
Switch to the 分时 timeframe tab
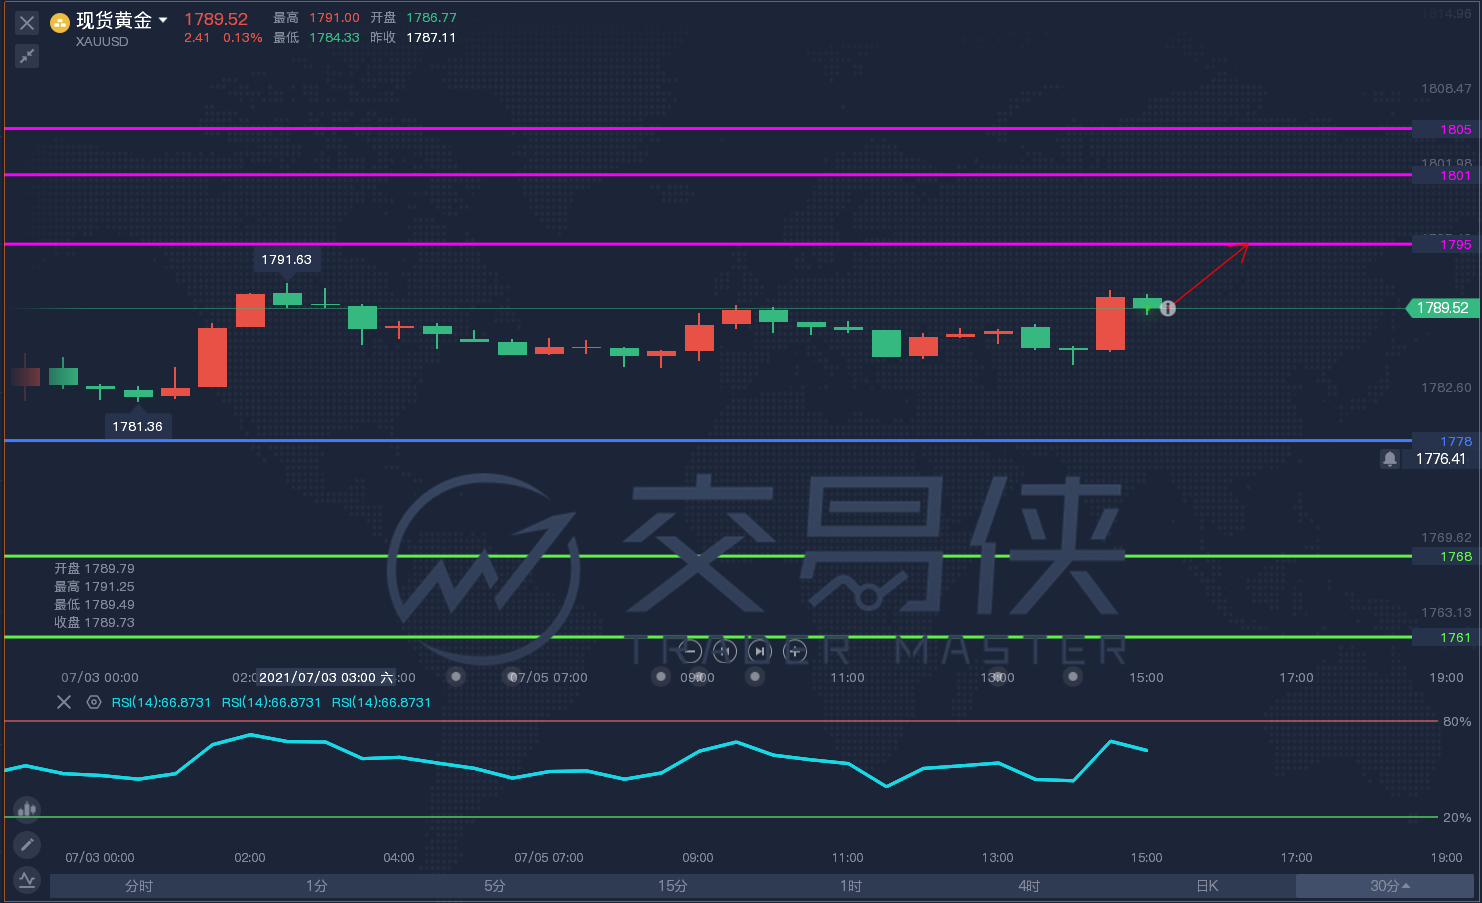tap(139, 886)
